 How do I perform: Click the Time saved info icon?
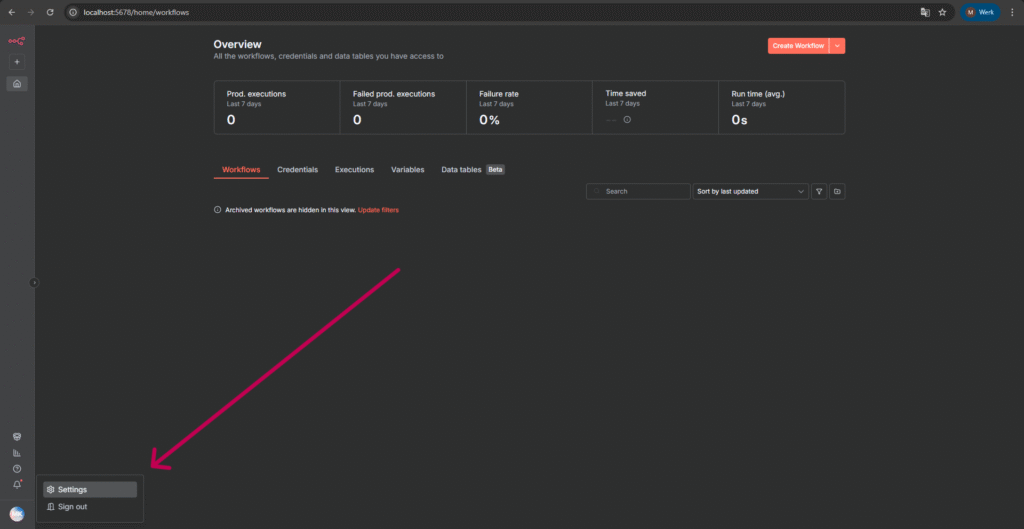point(627,120)
